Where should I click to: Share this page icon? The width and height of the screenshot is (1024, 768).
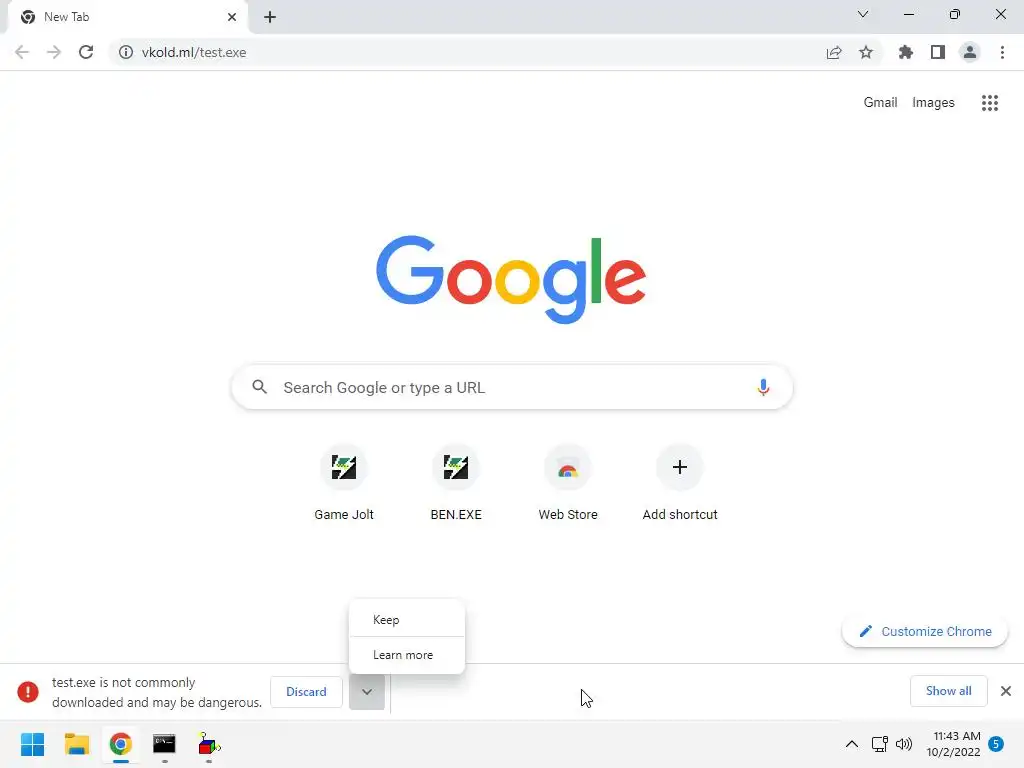834,52
